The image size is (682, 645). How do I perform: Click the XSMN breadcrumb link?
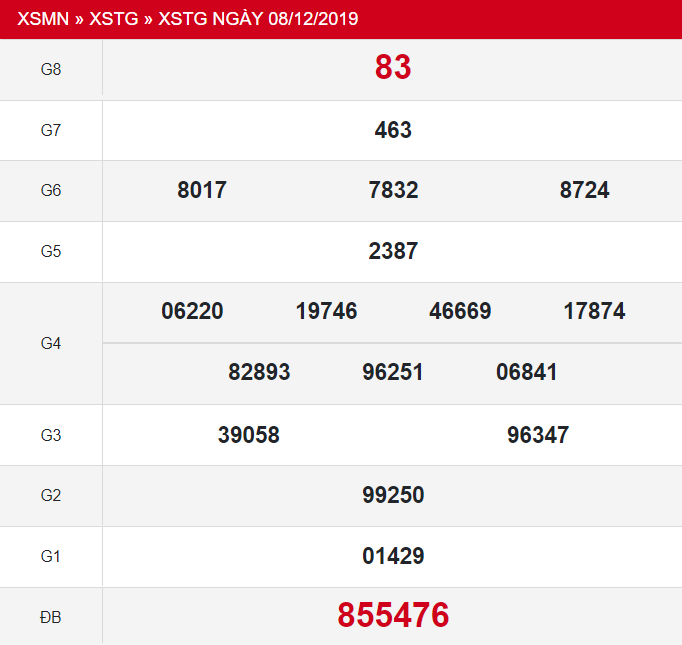[44, 19]
